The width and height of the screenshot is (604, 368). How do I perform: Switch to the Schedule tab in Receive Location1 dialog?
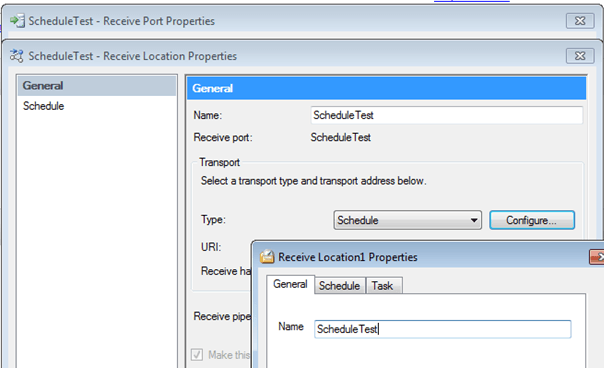tap(339, 286)
